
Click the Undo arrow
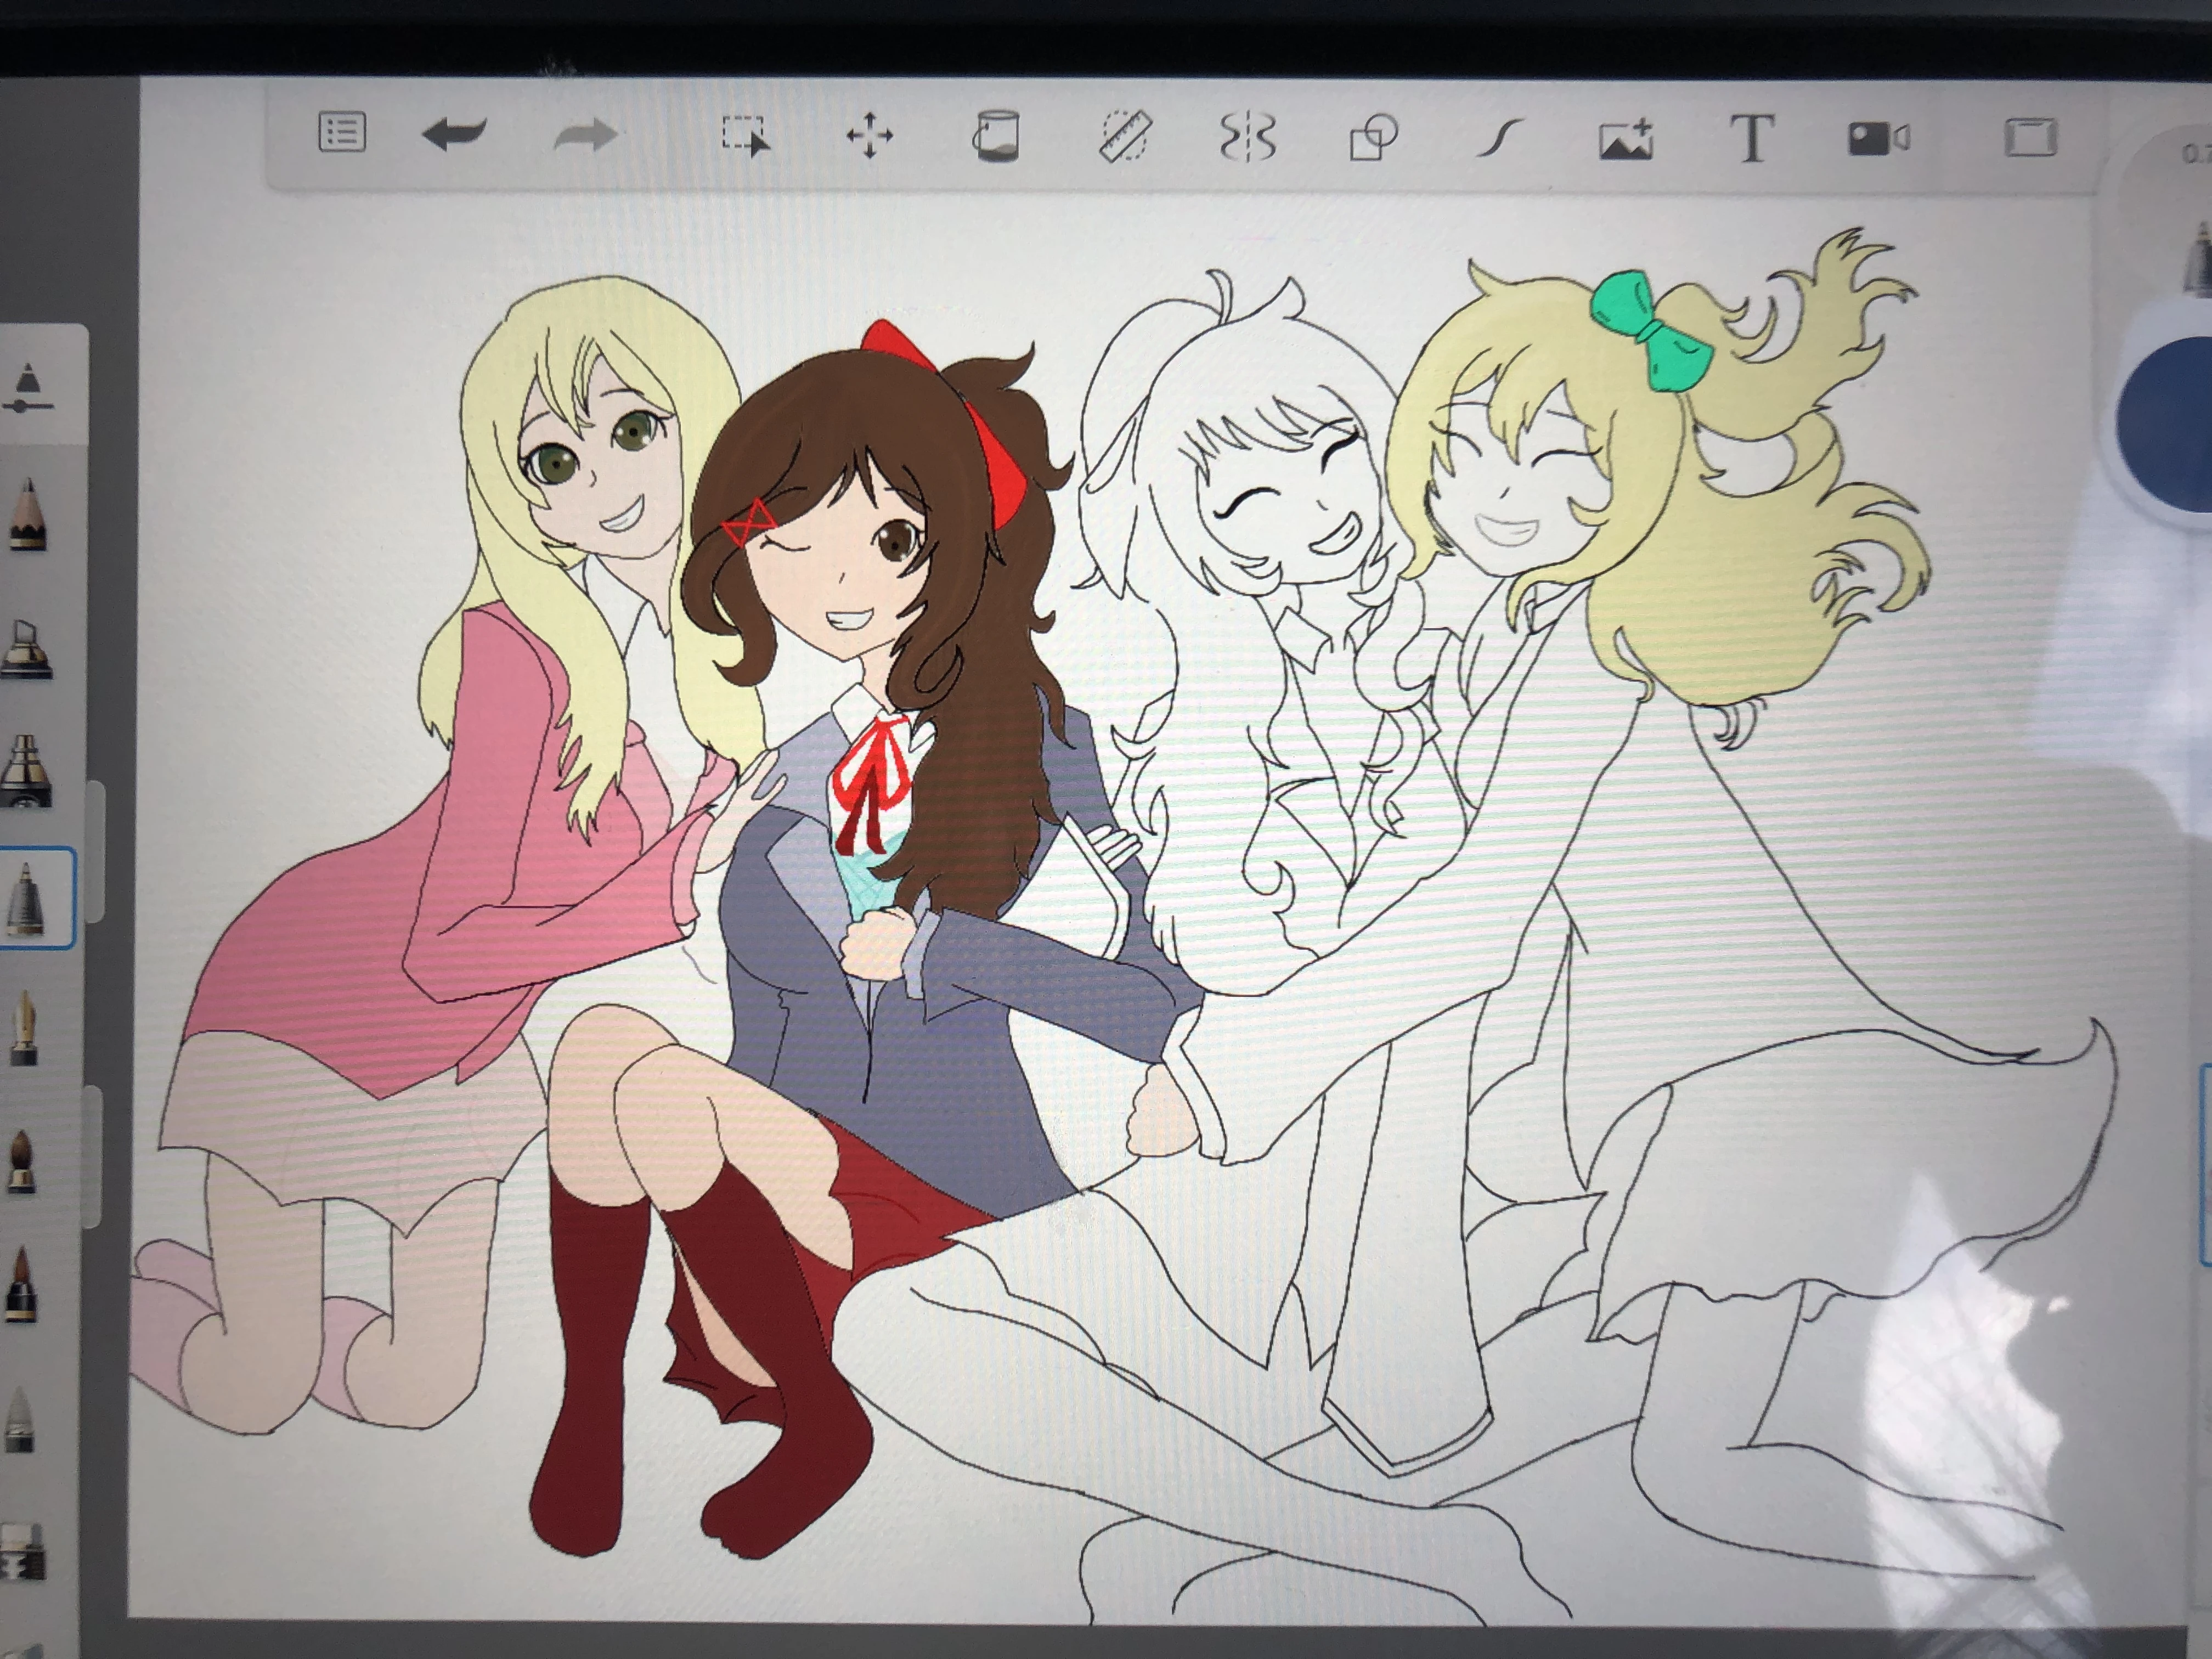[455, 134]
